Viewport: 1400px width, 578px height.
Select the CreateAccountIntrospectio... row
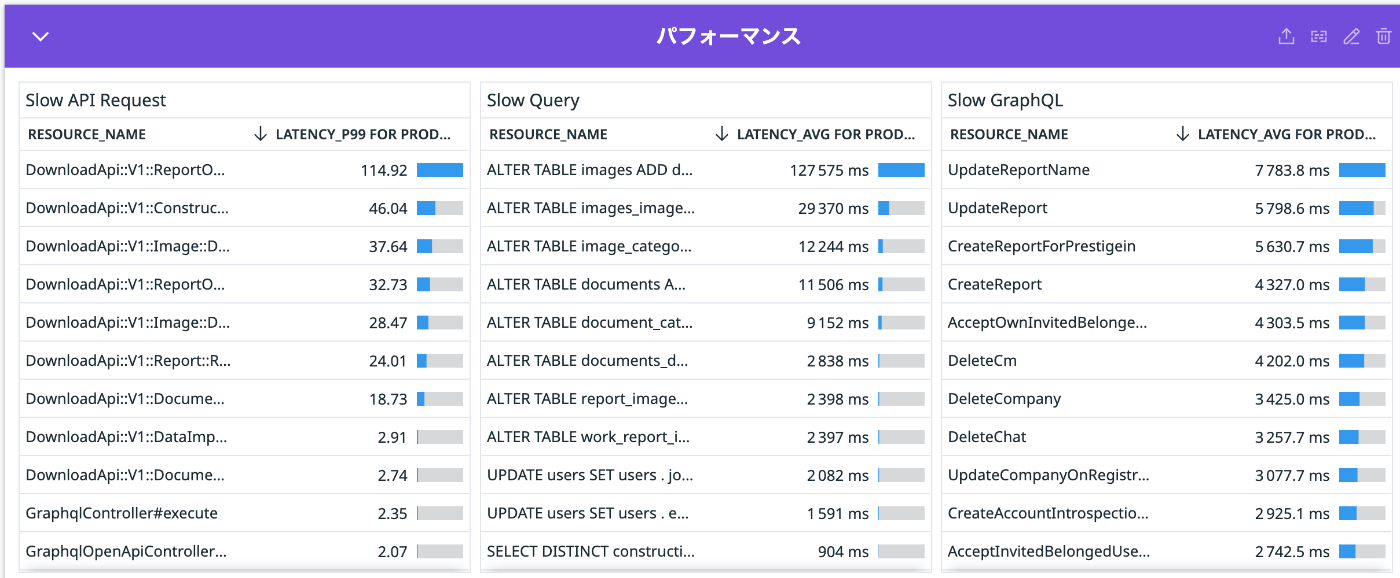click(1167, 513)
